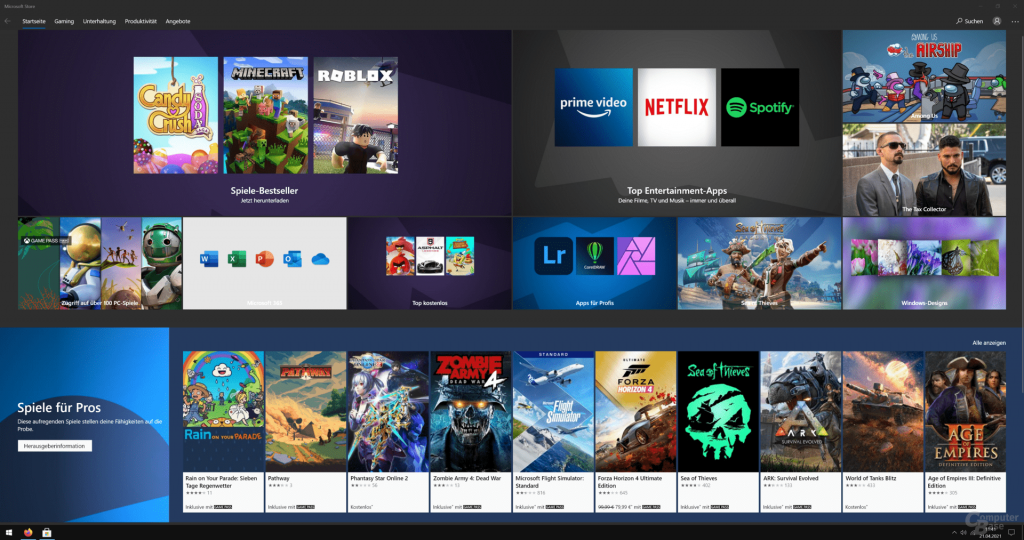Click the Affinity Photo icon

pos(636,256)
